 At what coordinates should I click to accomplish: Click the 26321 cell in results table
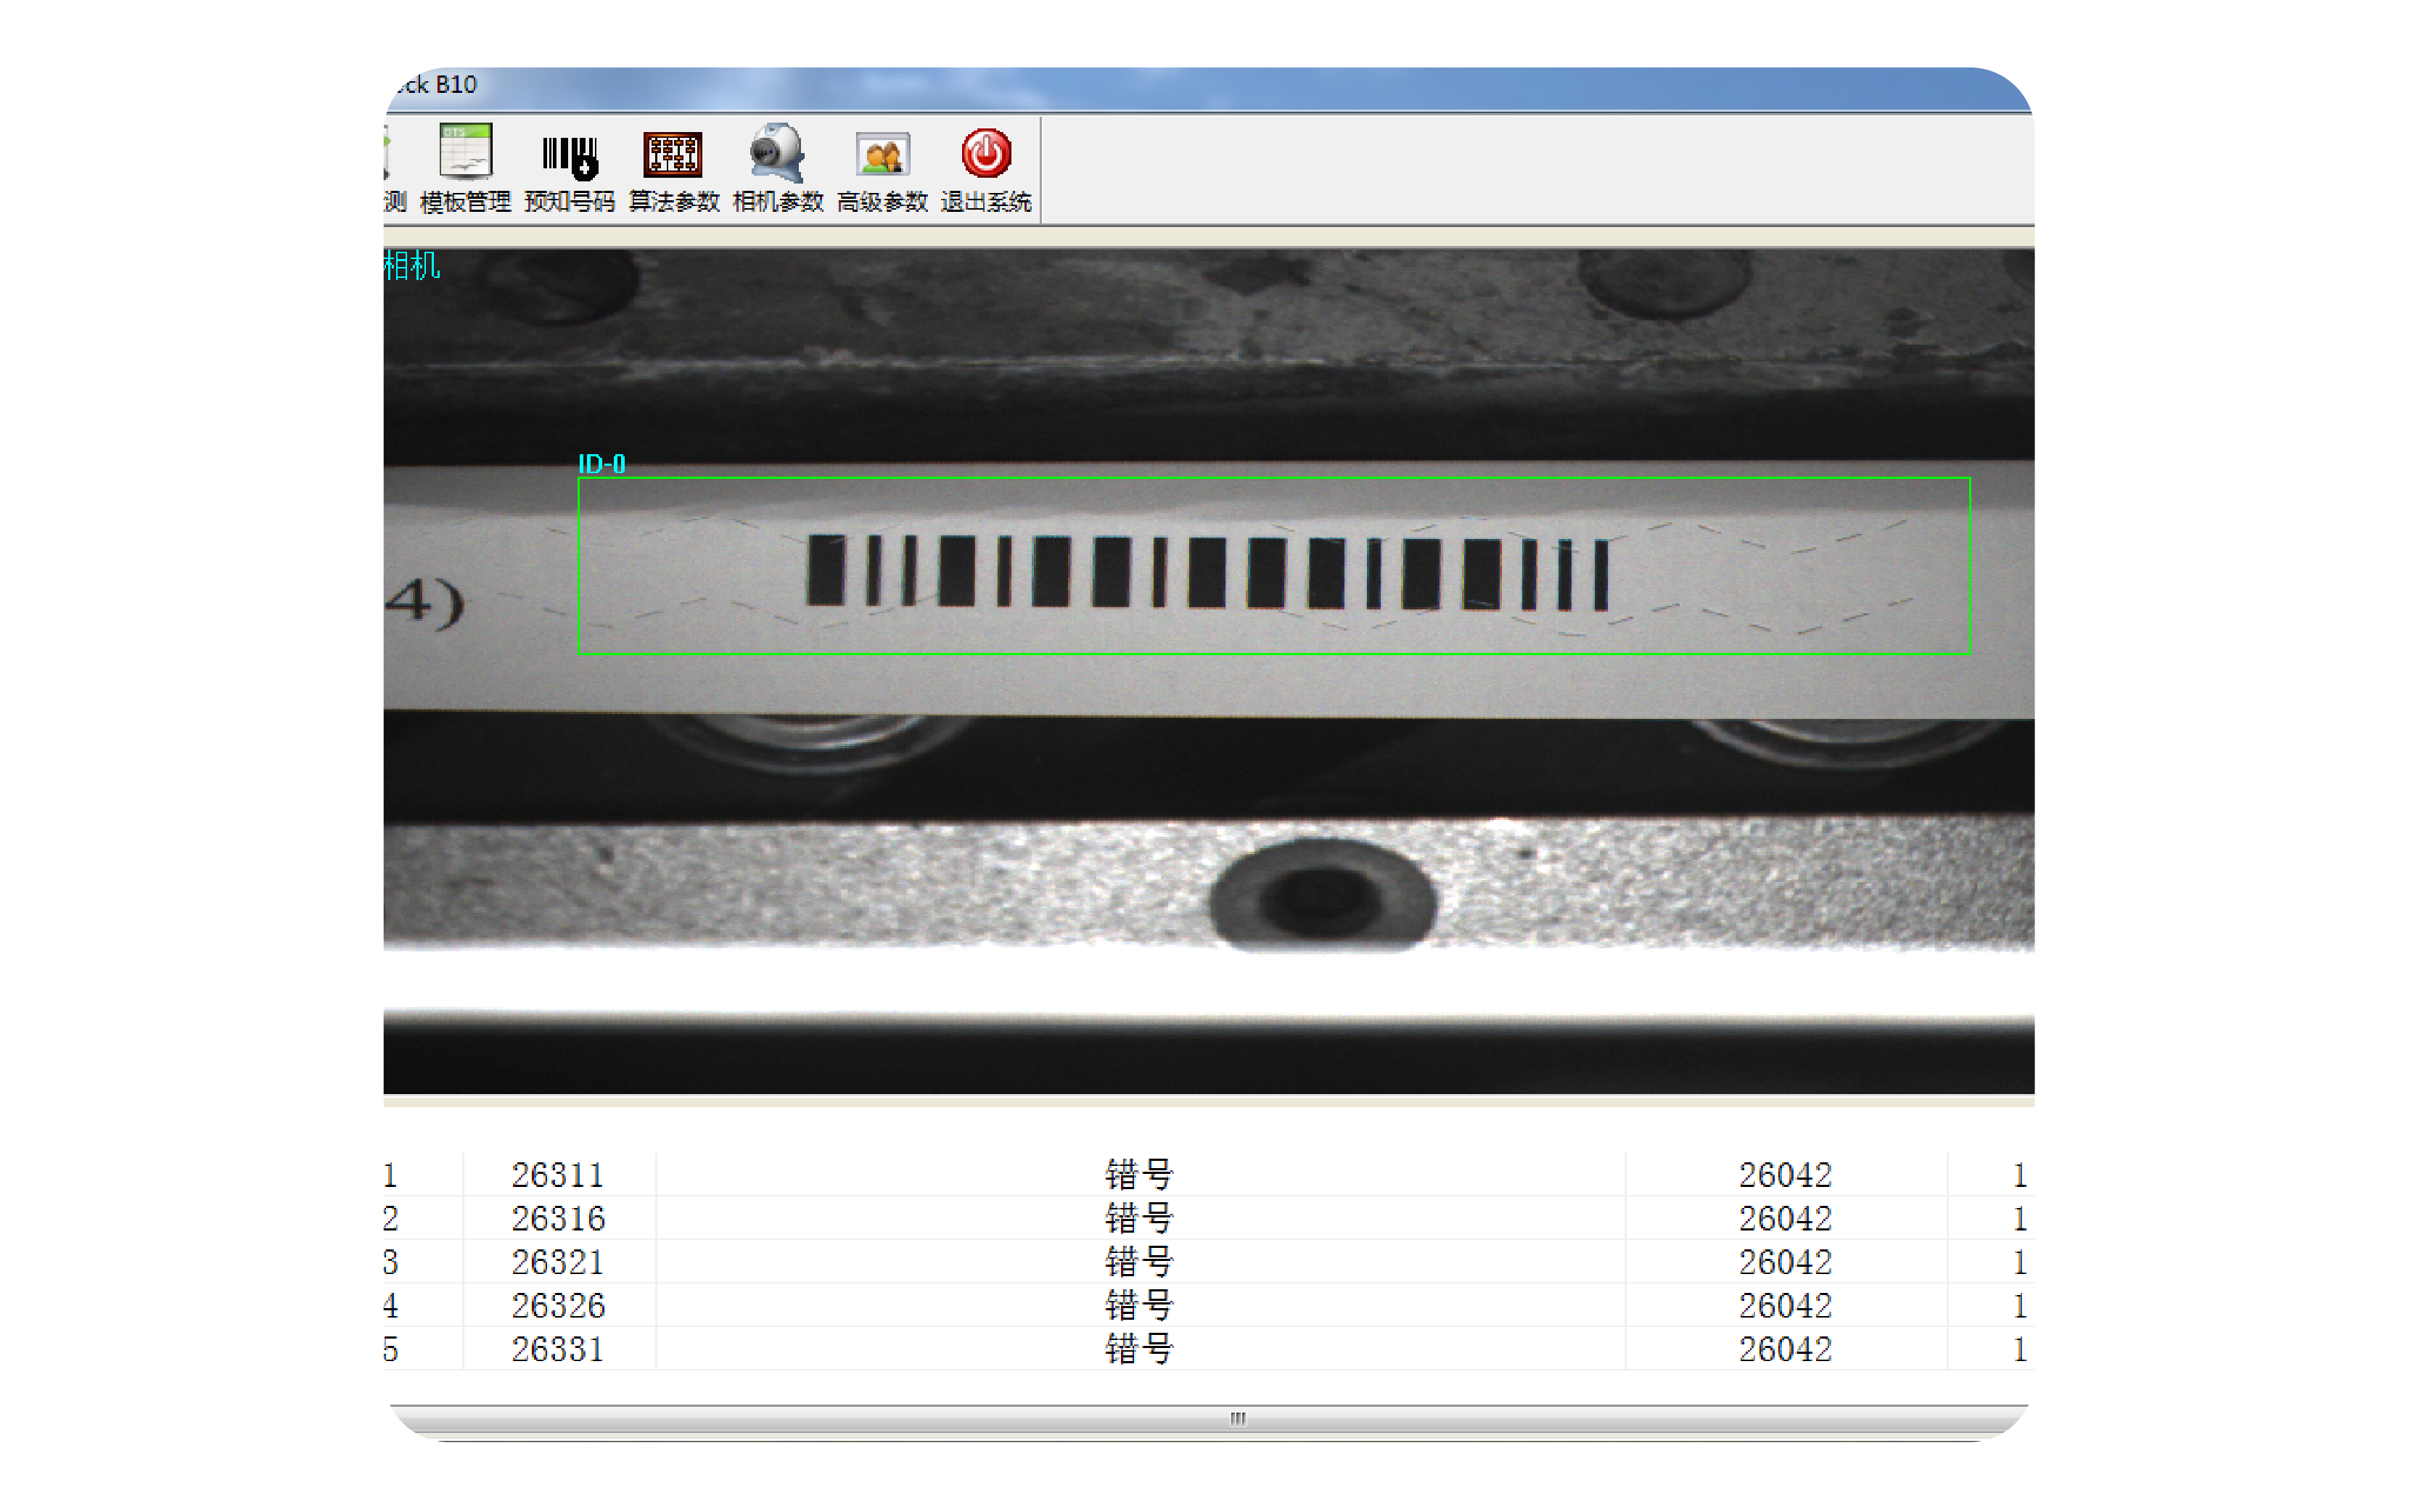point(557,1263)
